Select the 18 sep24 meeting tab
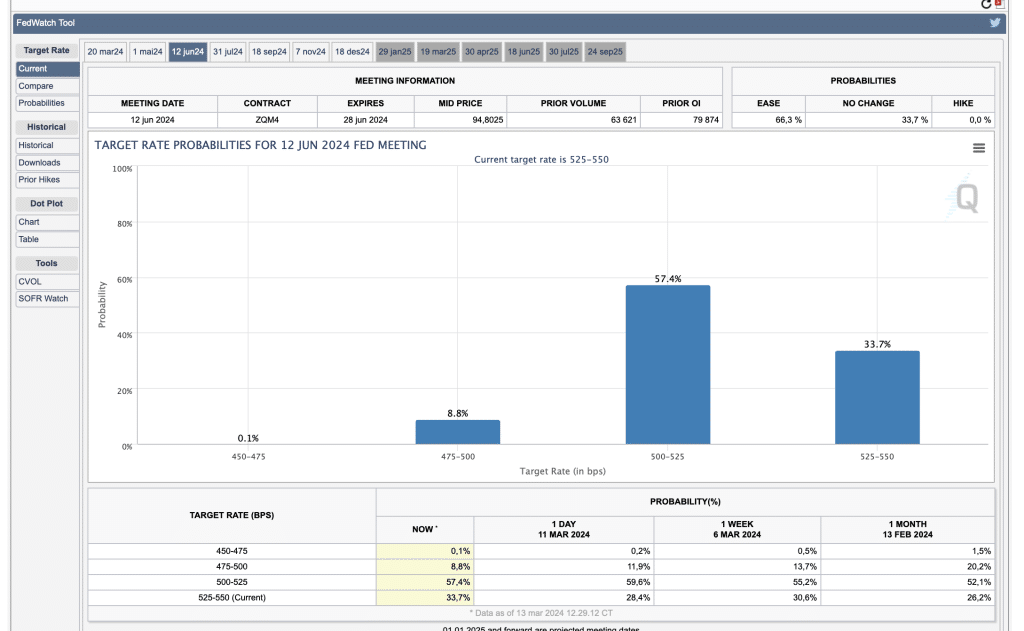Image resolution: width=1024 pixels, height=631 pixels. pyautogui.click(x=269, y=52)
